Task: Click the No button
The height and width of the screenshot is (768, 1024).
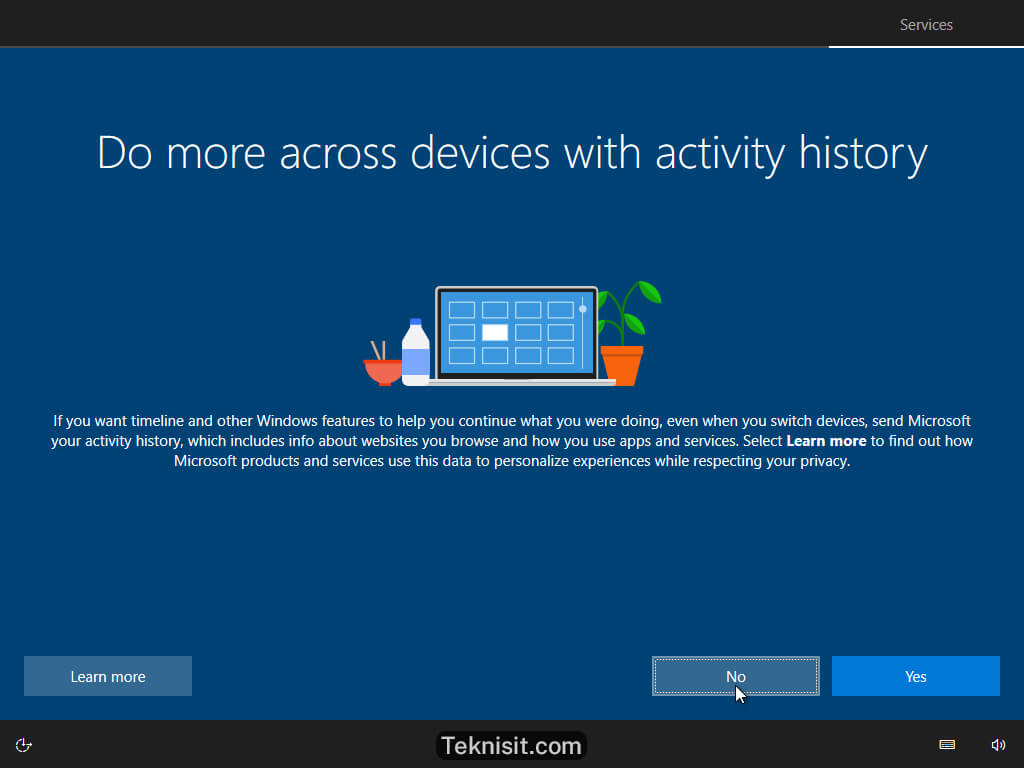Action: coord(735,676)
